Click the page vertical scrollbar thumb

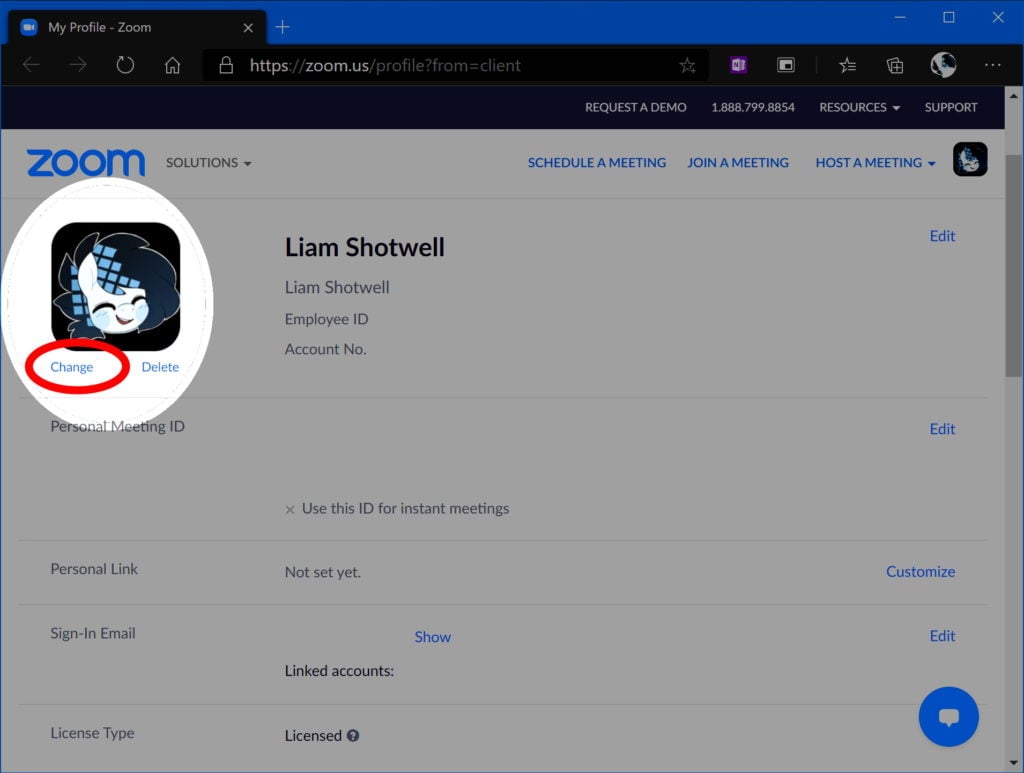tap(1013, 266)
